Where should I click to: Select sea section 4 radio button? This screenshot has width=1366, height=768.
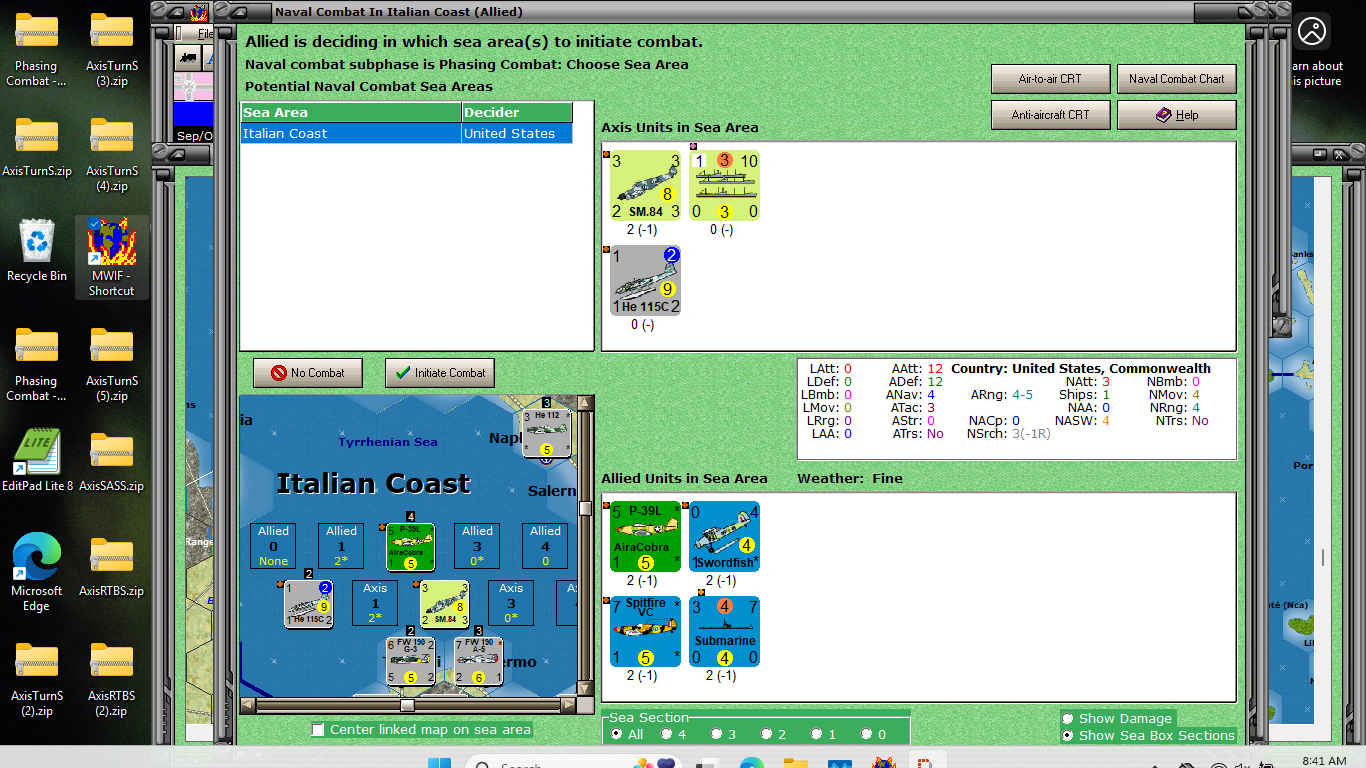click(x=668, y=734)
